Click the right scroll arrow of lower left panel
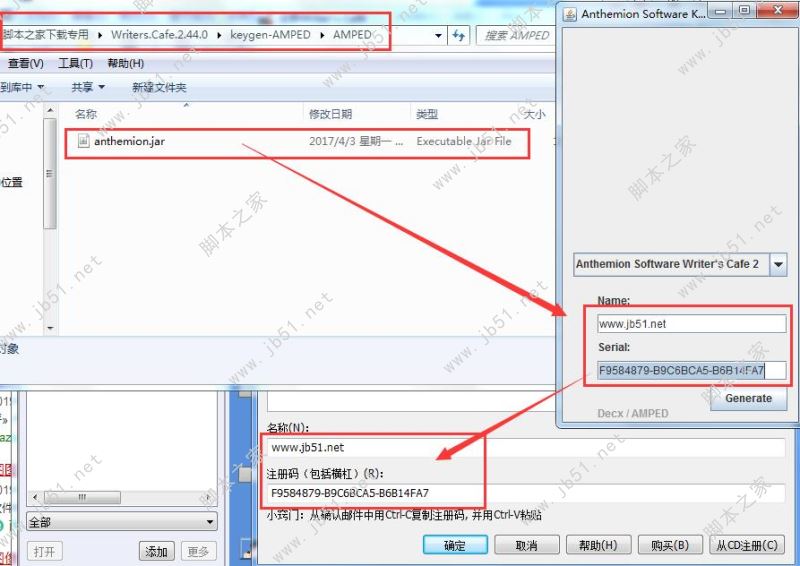 (x=208, y=497)
